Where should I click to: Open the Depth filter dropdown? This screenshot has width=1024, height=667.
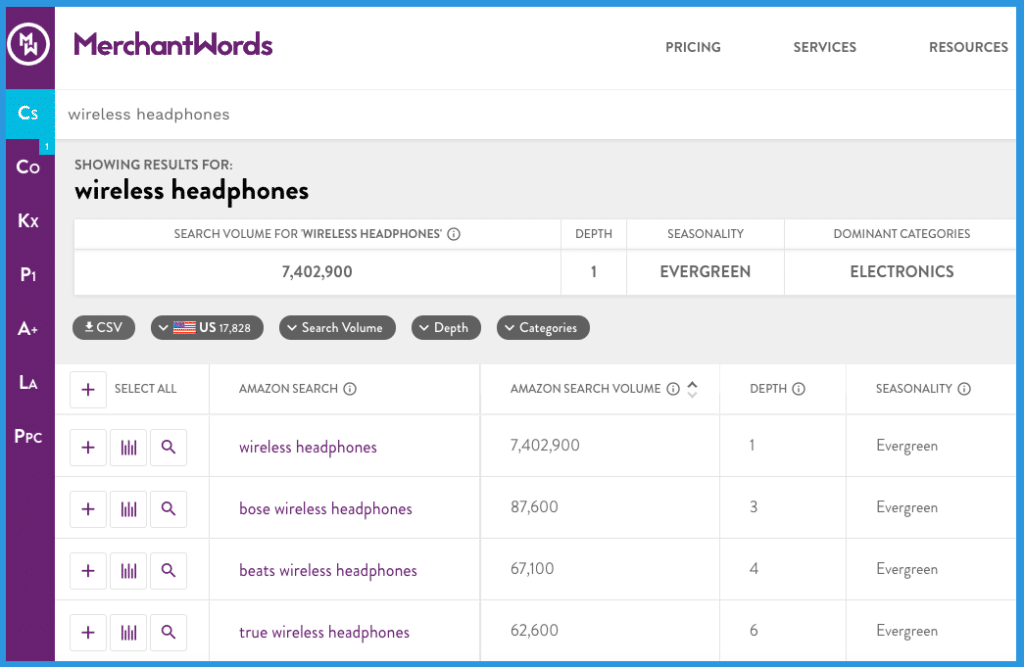click(446, 328)
